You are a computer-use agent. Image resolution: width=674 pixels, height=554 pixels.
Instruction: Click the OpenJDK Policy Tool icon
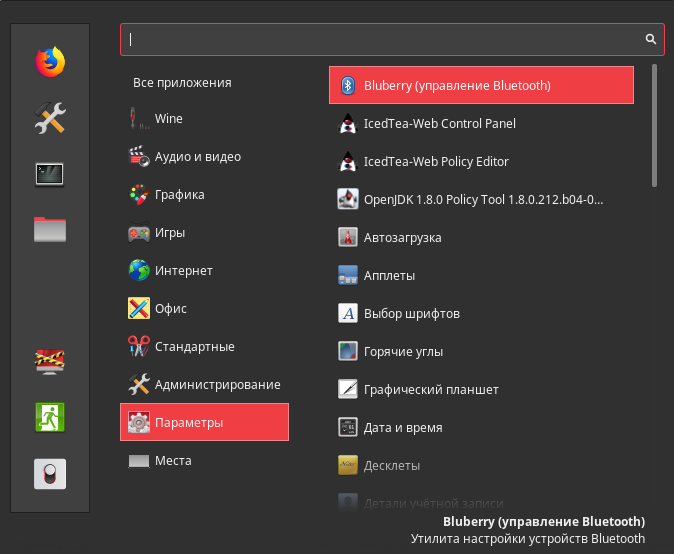pos(348,199)
